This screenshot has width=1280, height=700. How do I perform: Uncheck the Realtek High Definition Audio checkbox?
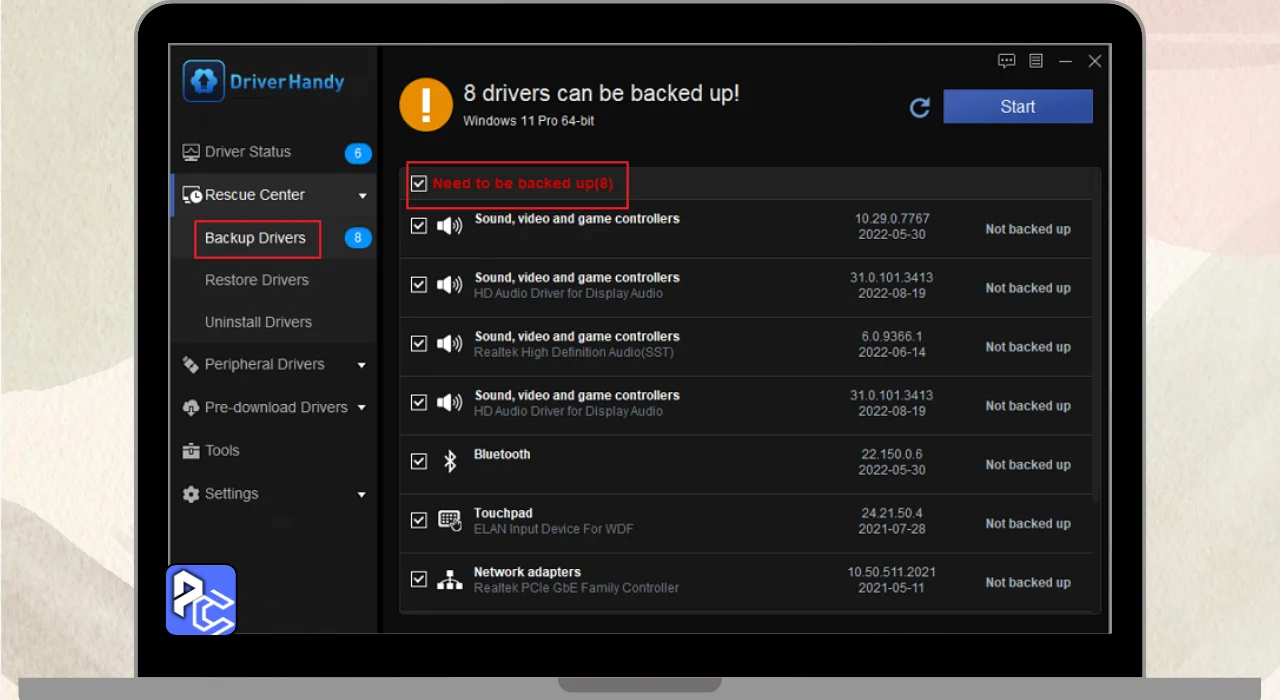(419, 343)
